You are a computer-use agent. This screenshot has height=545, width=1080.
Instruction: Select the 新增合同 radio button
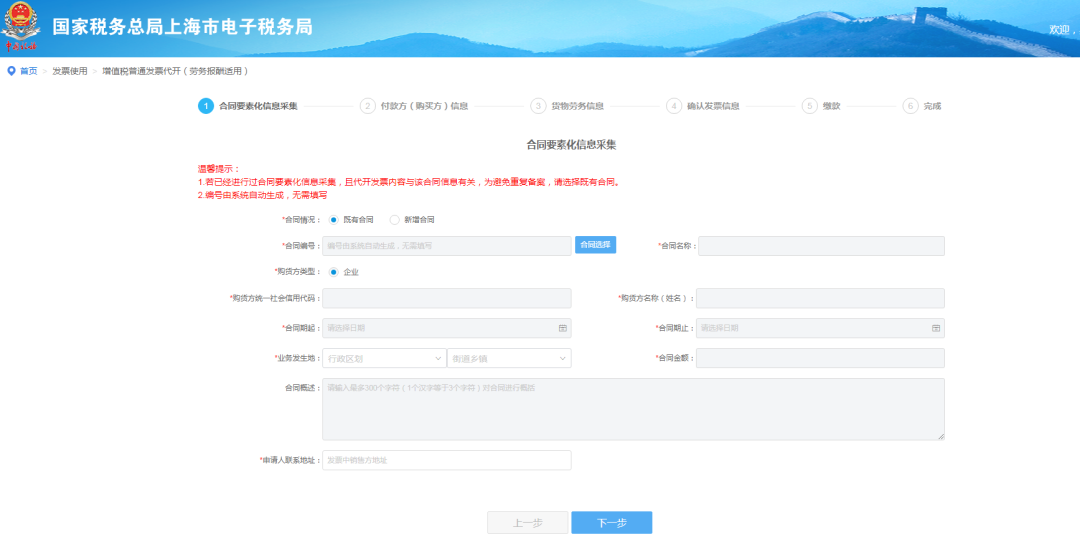coord(394,219)
